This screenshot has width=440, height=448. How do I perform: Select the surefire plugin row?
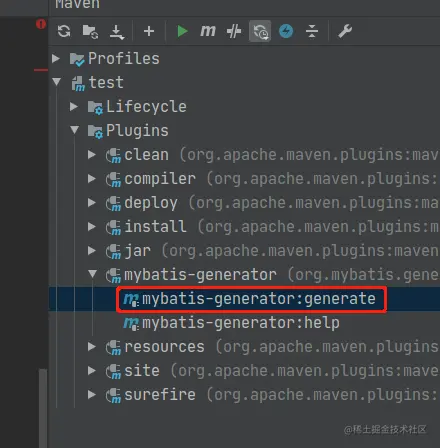[244, 395]
